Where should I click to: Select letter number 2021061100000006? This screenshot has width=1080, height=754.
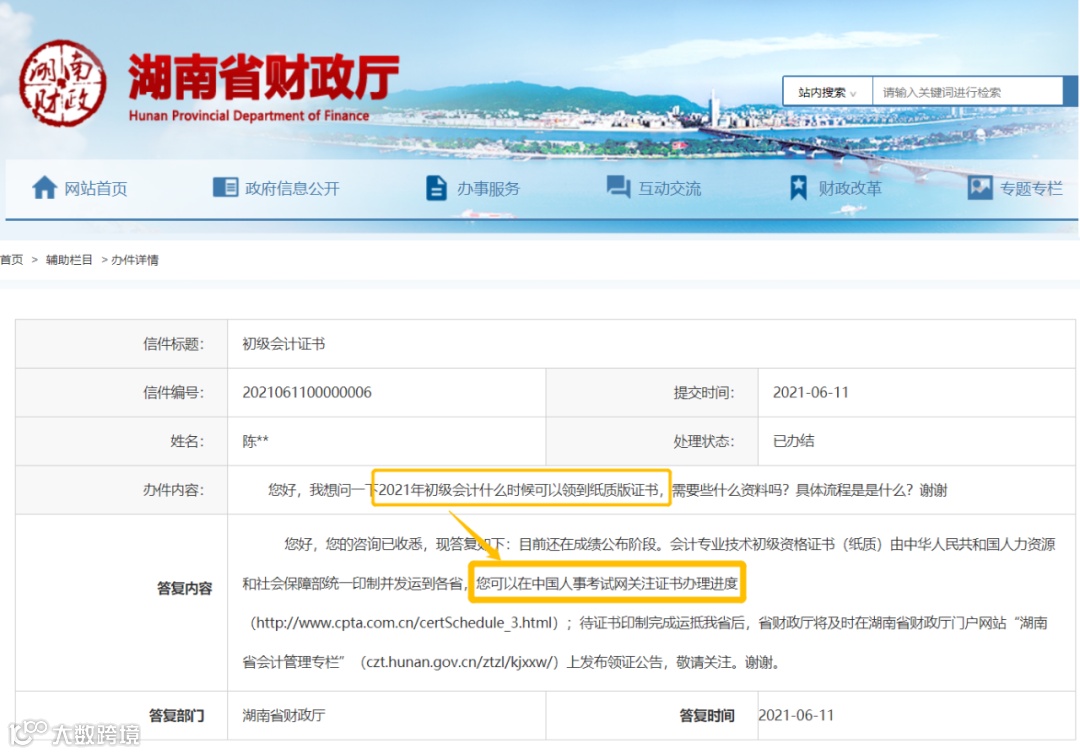307,392
